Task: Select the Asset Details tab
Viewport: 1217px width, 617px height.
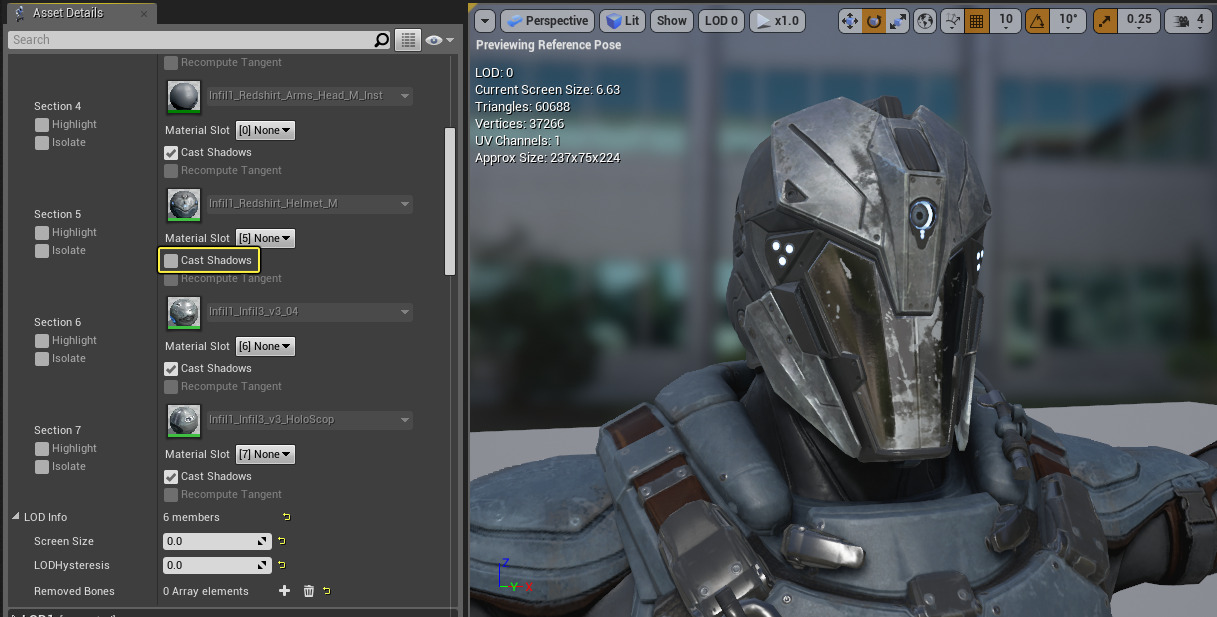Action: tap(66, 13)
